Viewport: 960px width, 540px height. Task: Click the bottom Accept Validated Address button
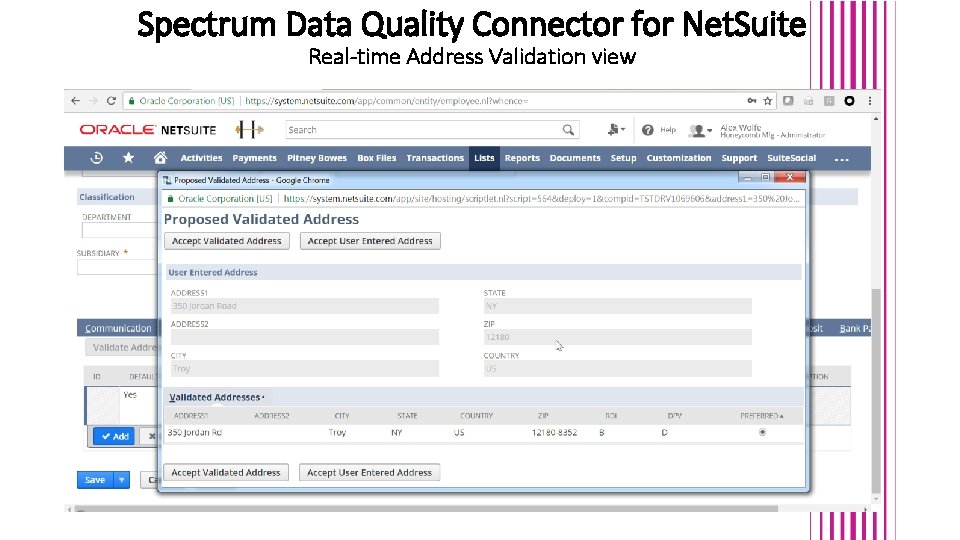(x=226, y=473)
